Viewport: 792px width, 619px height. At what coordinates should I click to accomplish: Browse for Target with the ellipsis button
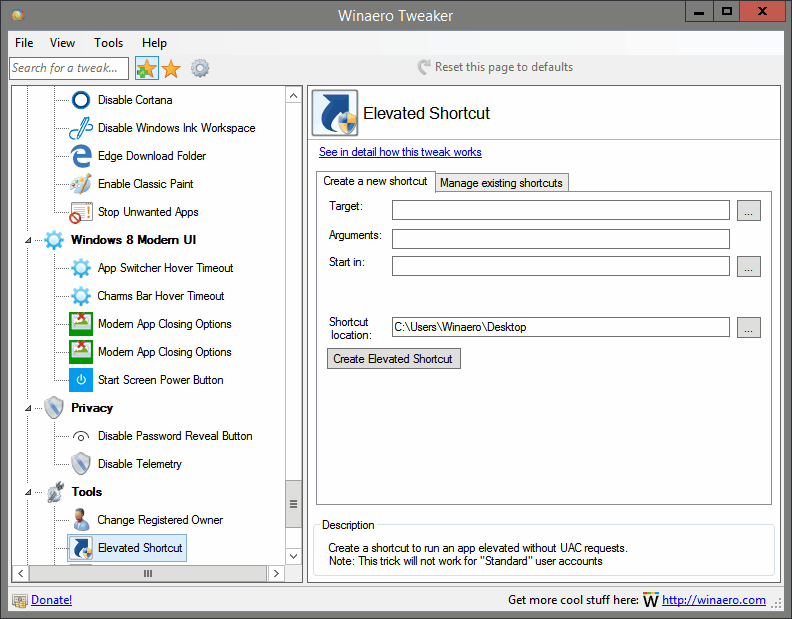749,210
